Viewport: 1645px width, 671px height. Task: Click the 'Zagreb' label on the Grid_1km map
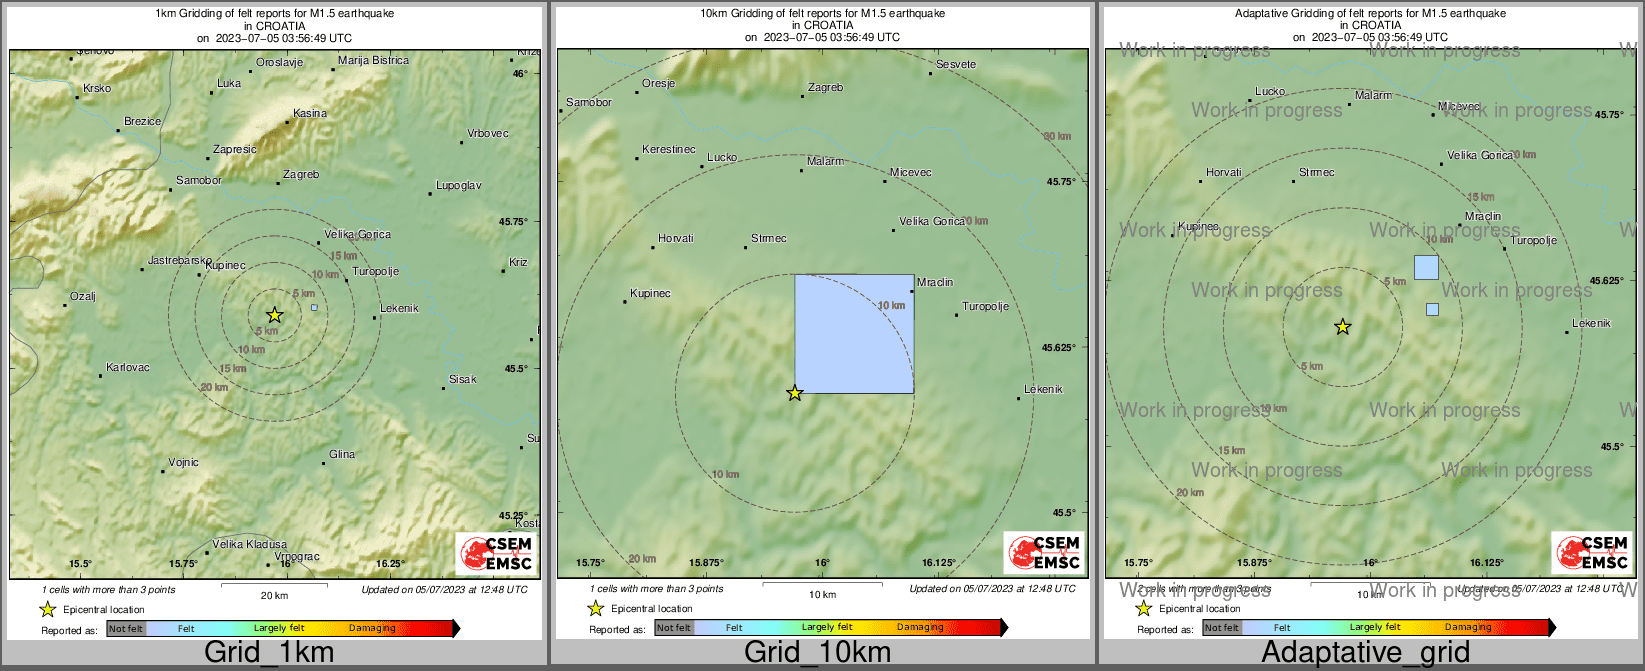pyautogui.click(x=301, y=174)
